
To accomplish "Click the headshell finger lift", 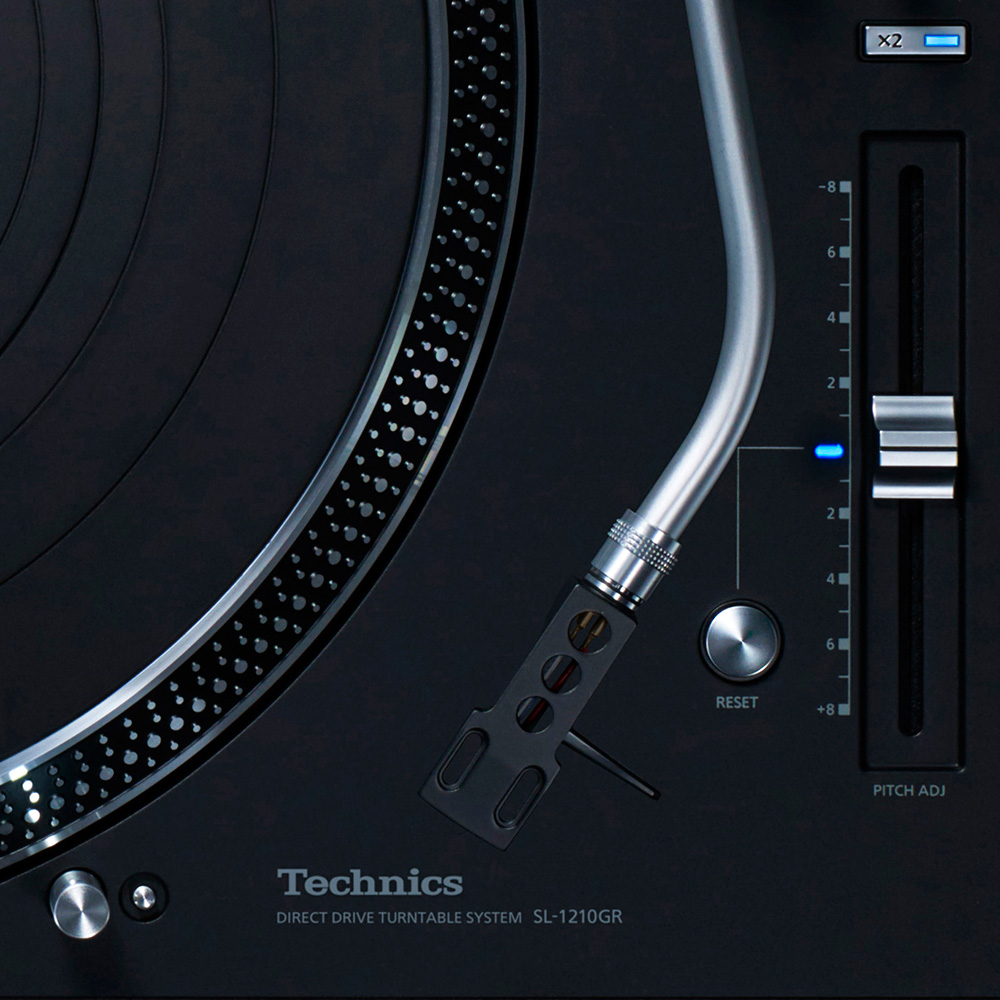I will coord(614,765).
